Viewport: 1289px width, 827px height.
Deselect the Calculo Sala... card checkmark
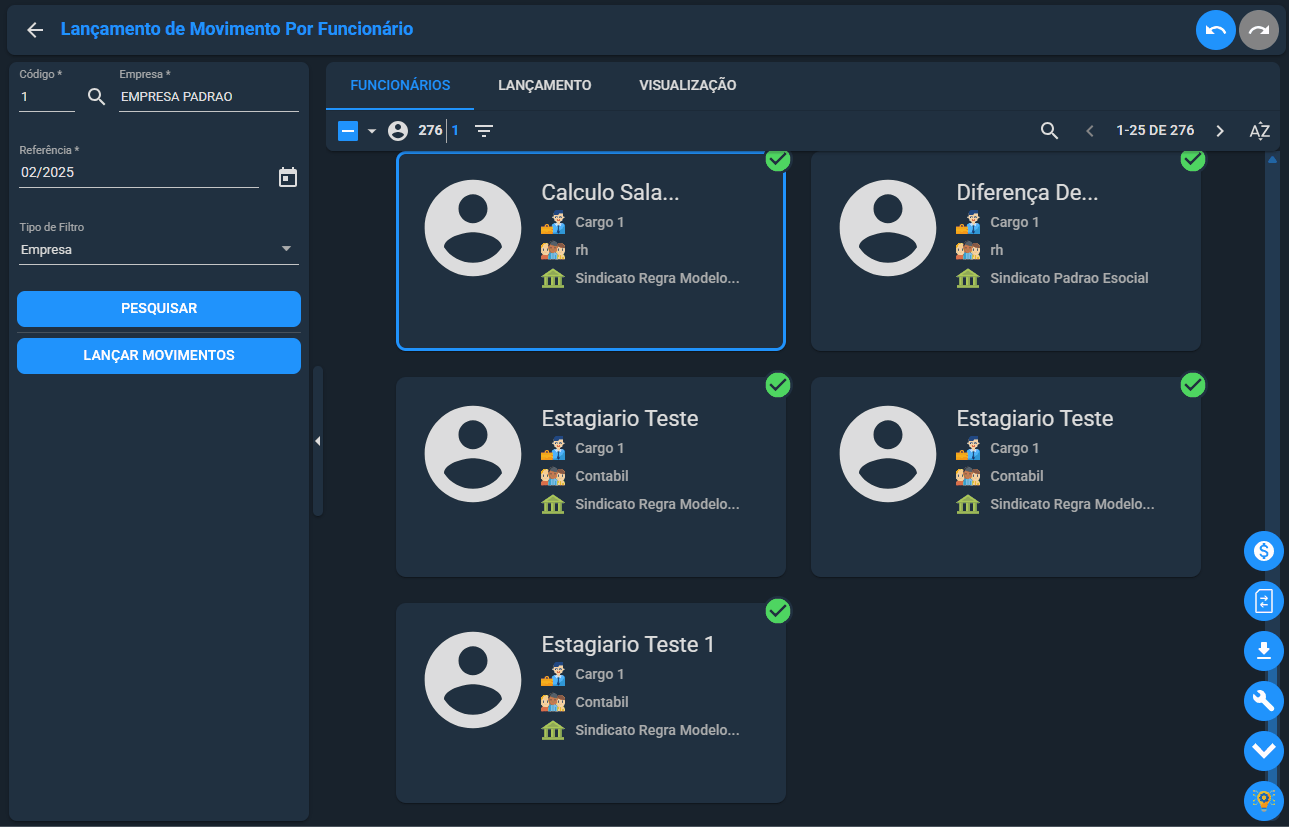click(778, 159)
